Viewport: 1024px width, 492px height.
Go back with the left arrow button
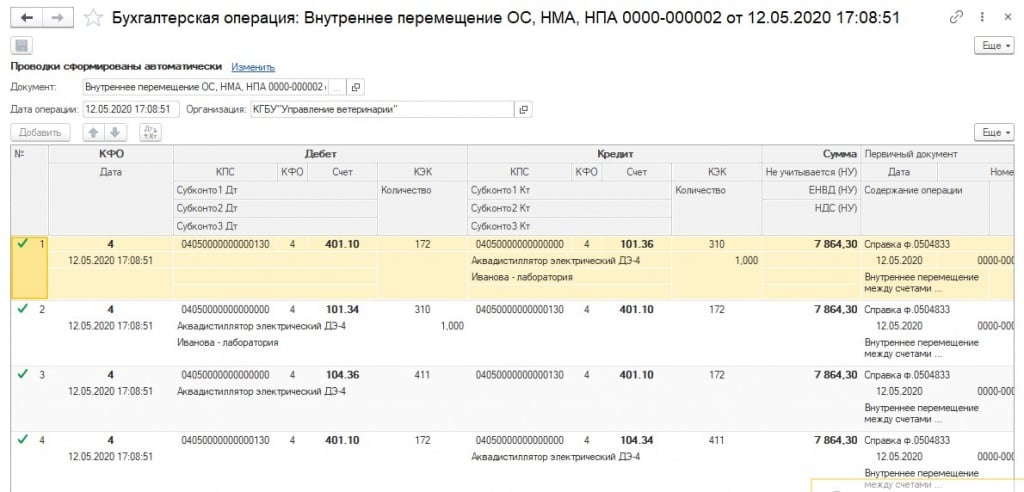point(27,18)
